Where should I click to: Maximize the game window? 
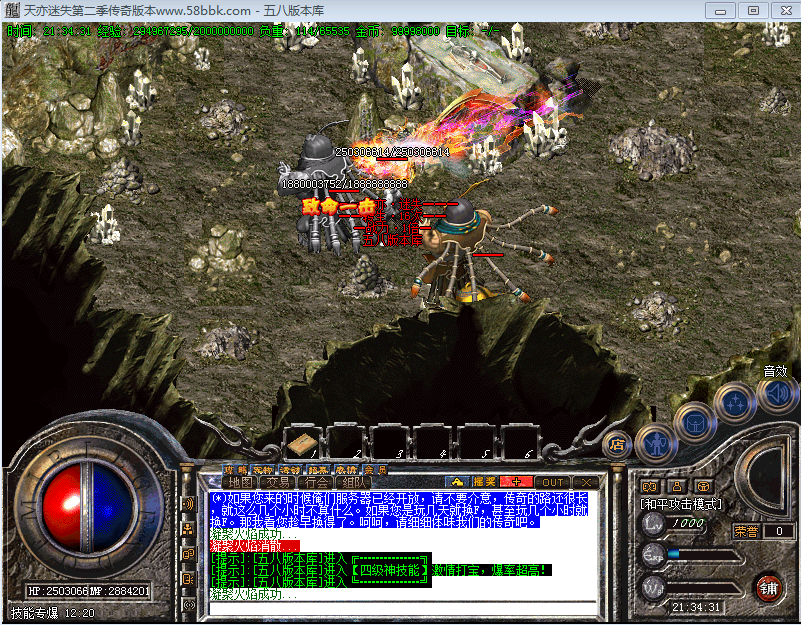(753, 11)
